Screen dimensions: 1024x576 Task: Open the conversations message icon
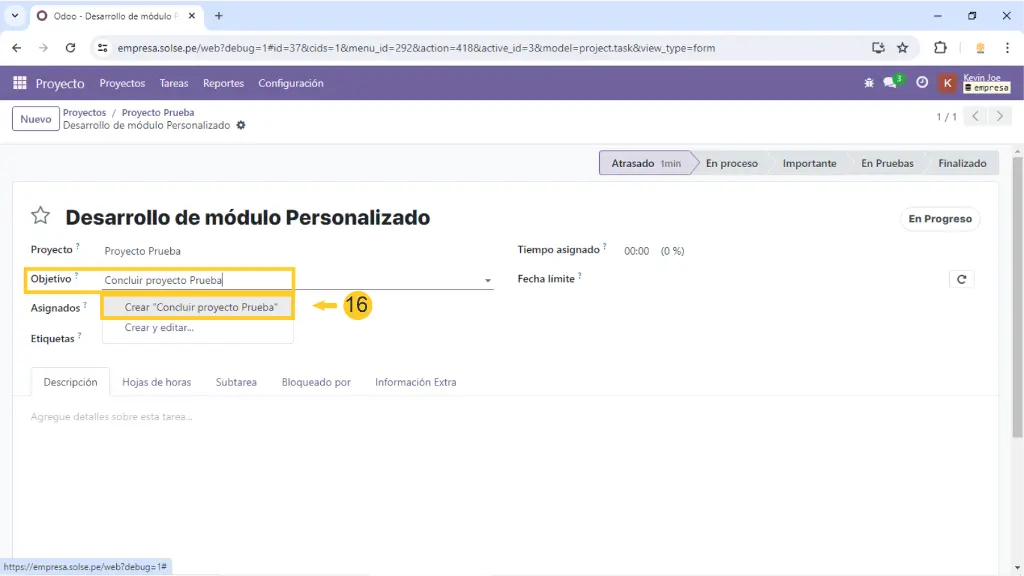[x=891, y=83]
